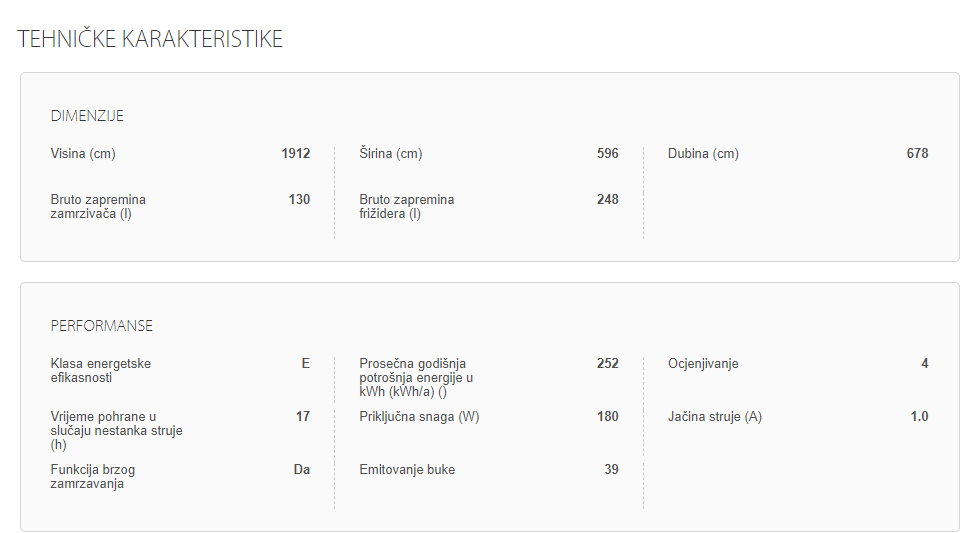Click the Visina (cm) label
The width and height of the screenshot is (978, 533).
click(84, 154)
